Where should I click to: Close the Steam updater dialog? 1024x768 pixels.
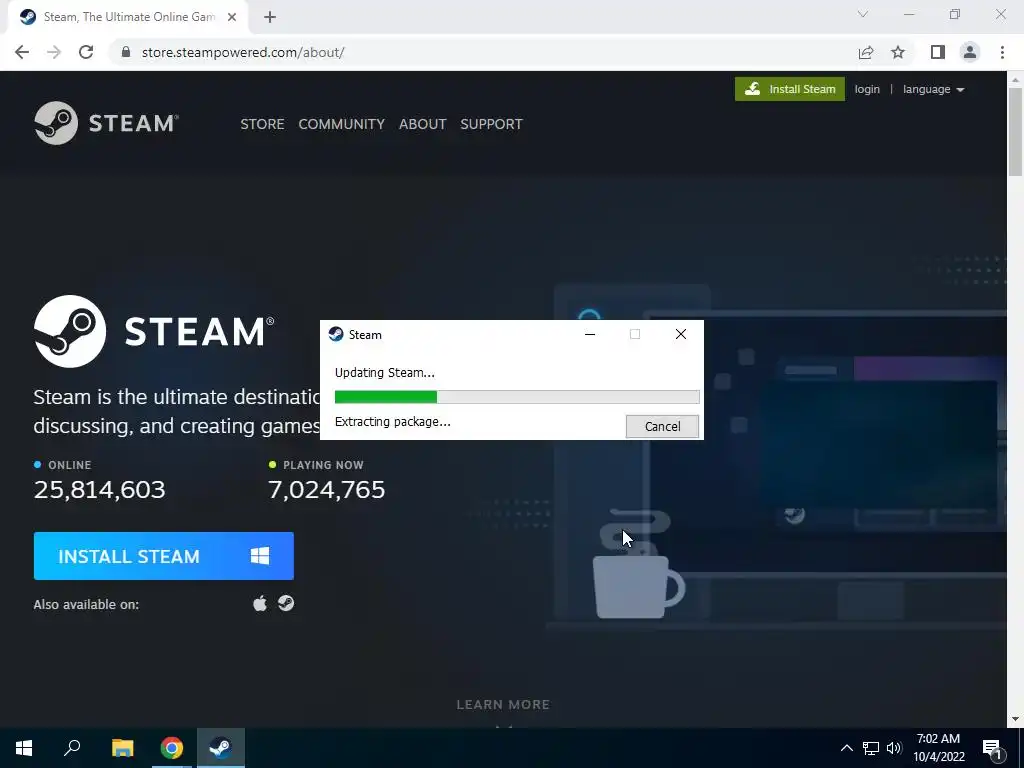click(x=680, y=334)
